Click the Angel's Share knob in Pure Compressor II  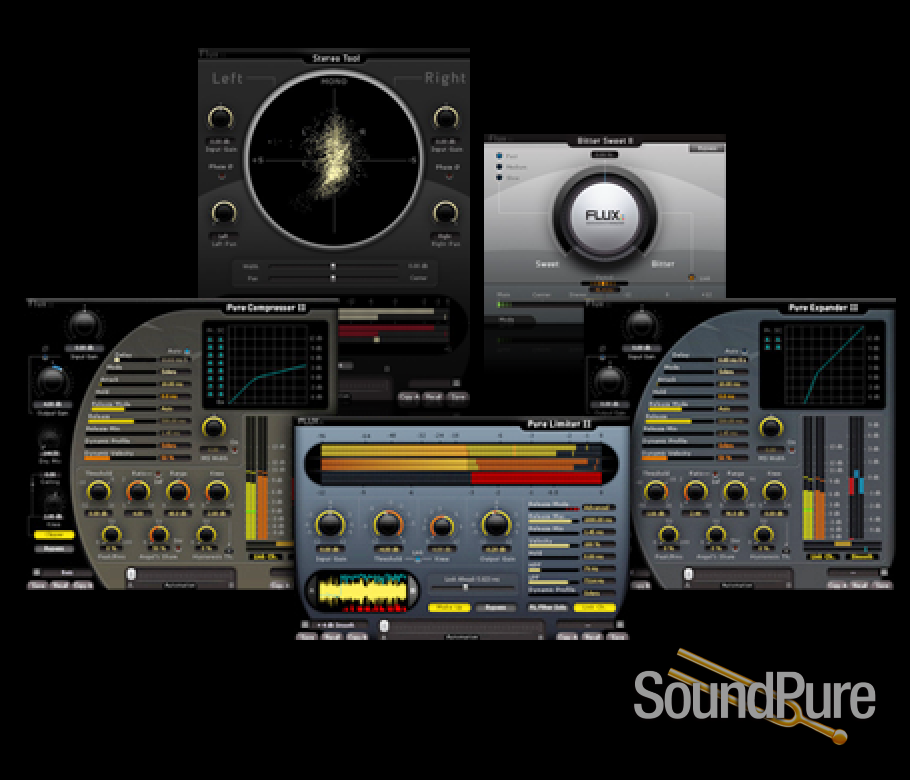click(158, 535)
